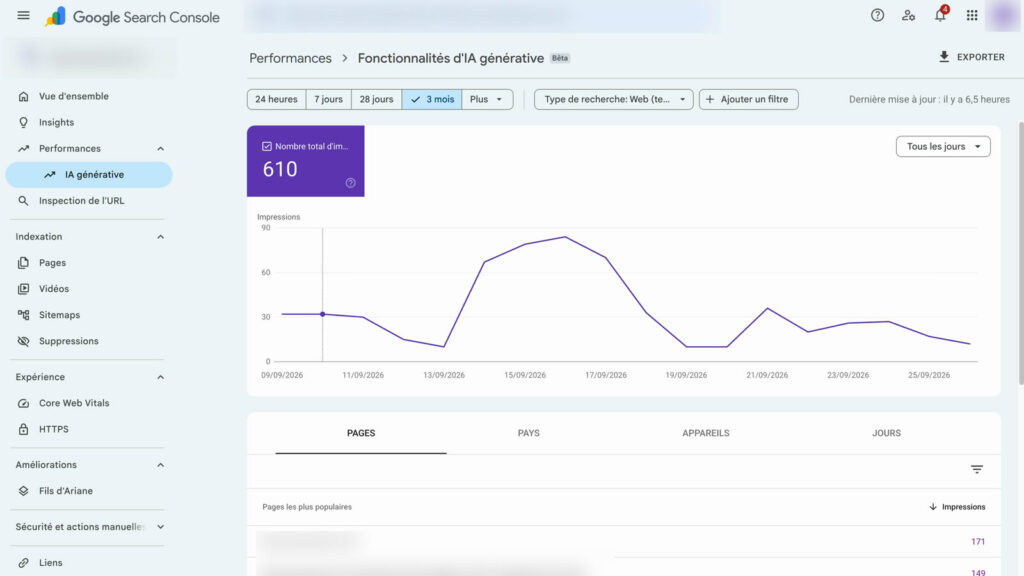Click the chart data point near 10/09/2026
This screenshot has width=1024, height=576.
point(323,314)
